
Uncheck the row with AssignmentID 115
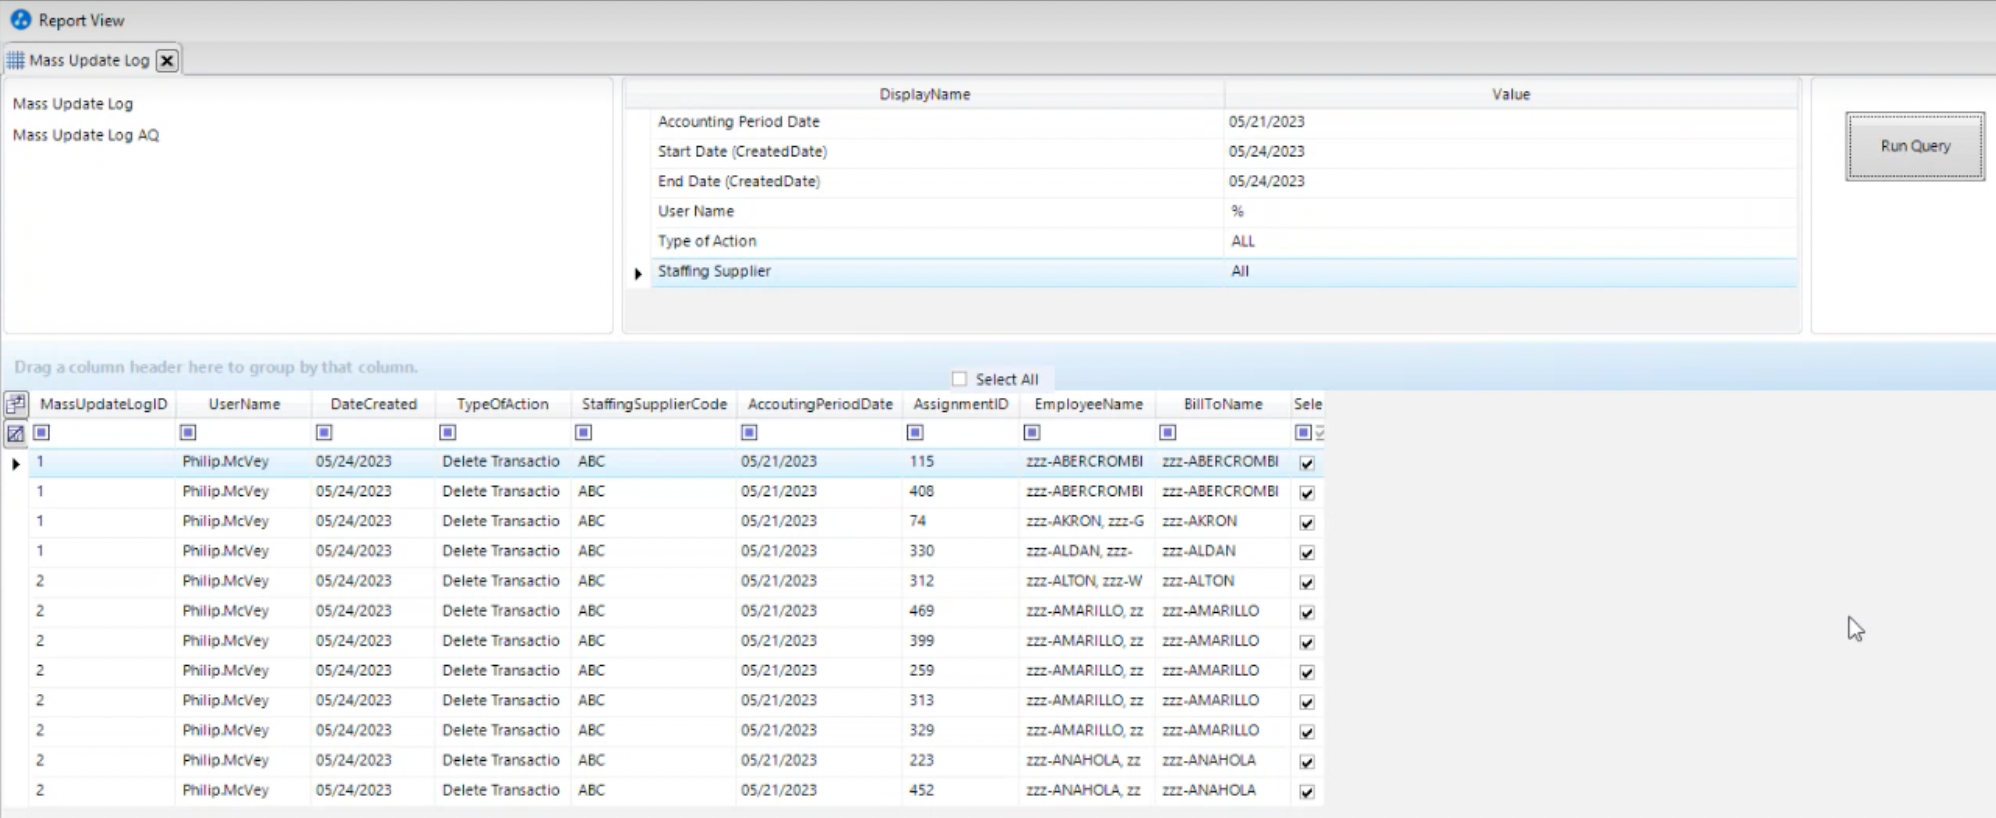coord(1307,463)
